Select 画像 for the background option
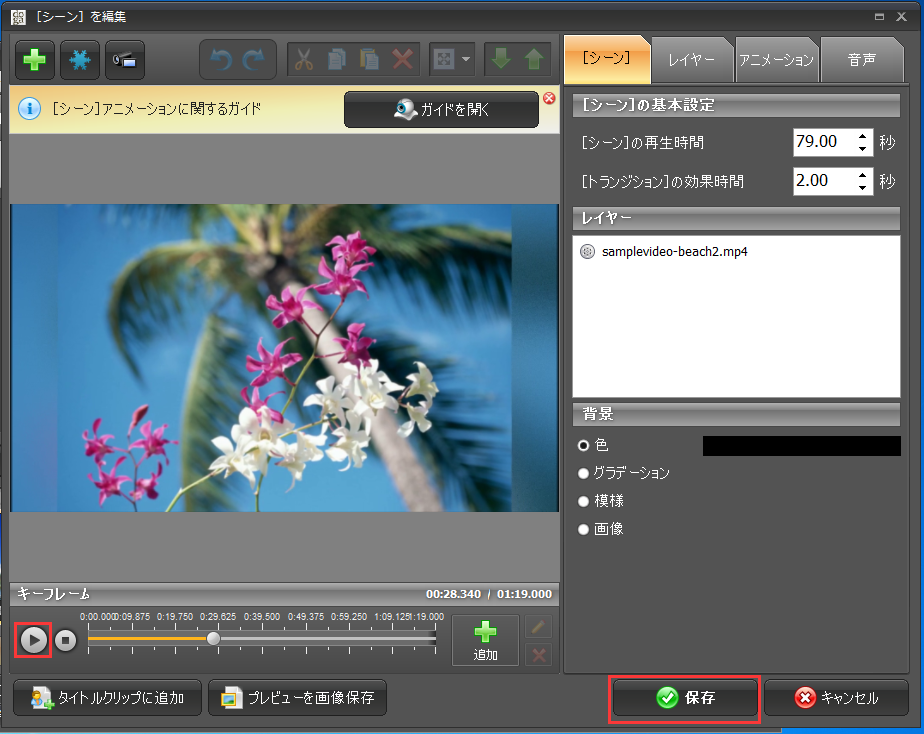This screenshot has width=924, height=734. tap(583, 529)
